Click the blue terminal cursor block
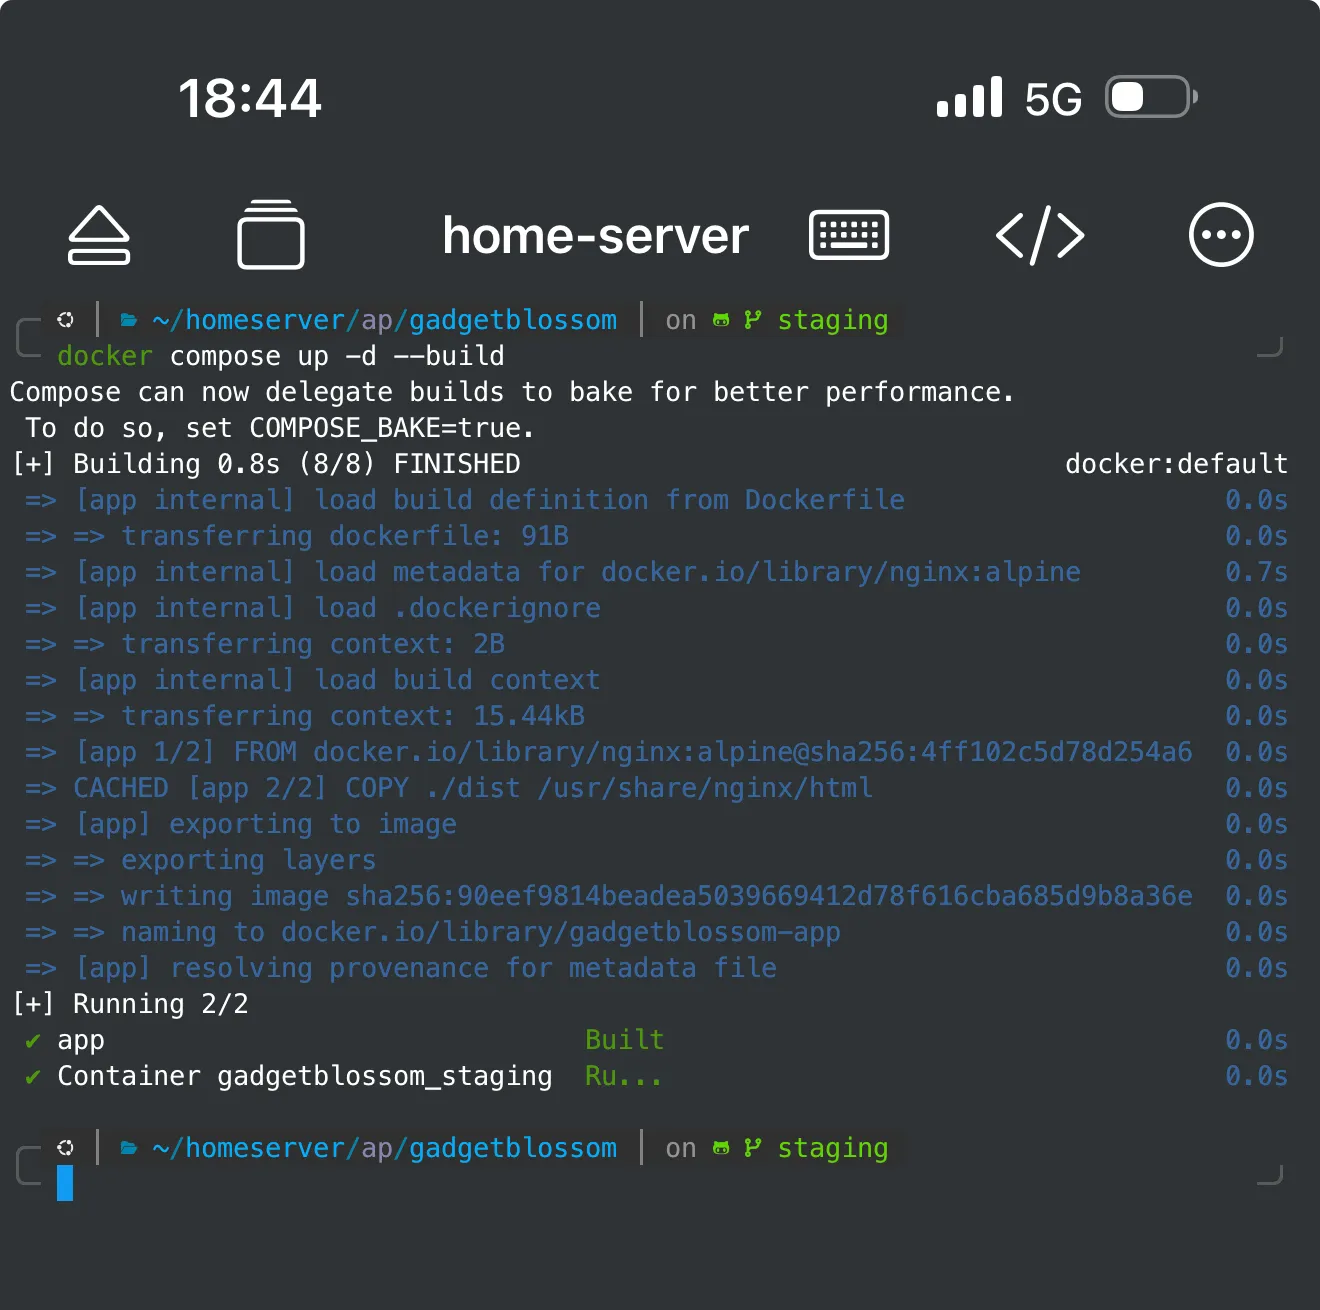This screenshot has height=1310, width=1320. click(x=65, y=1183)
